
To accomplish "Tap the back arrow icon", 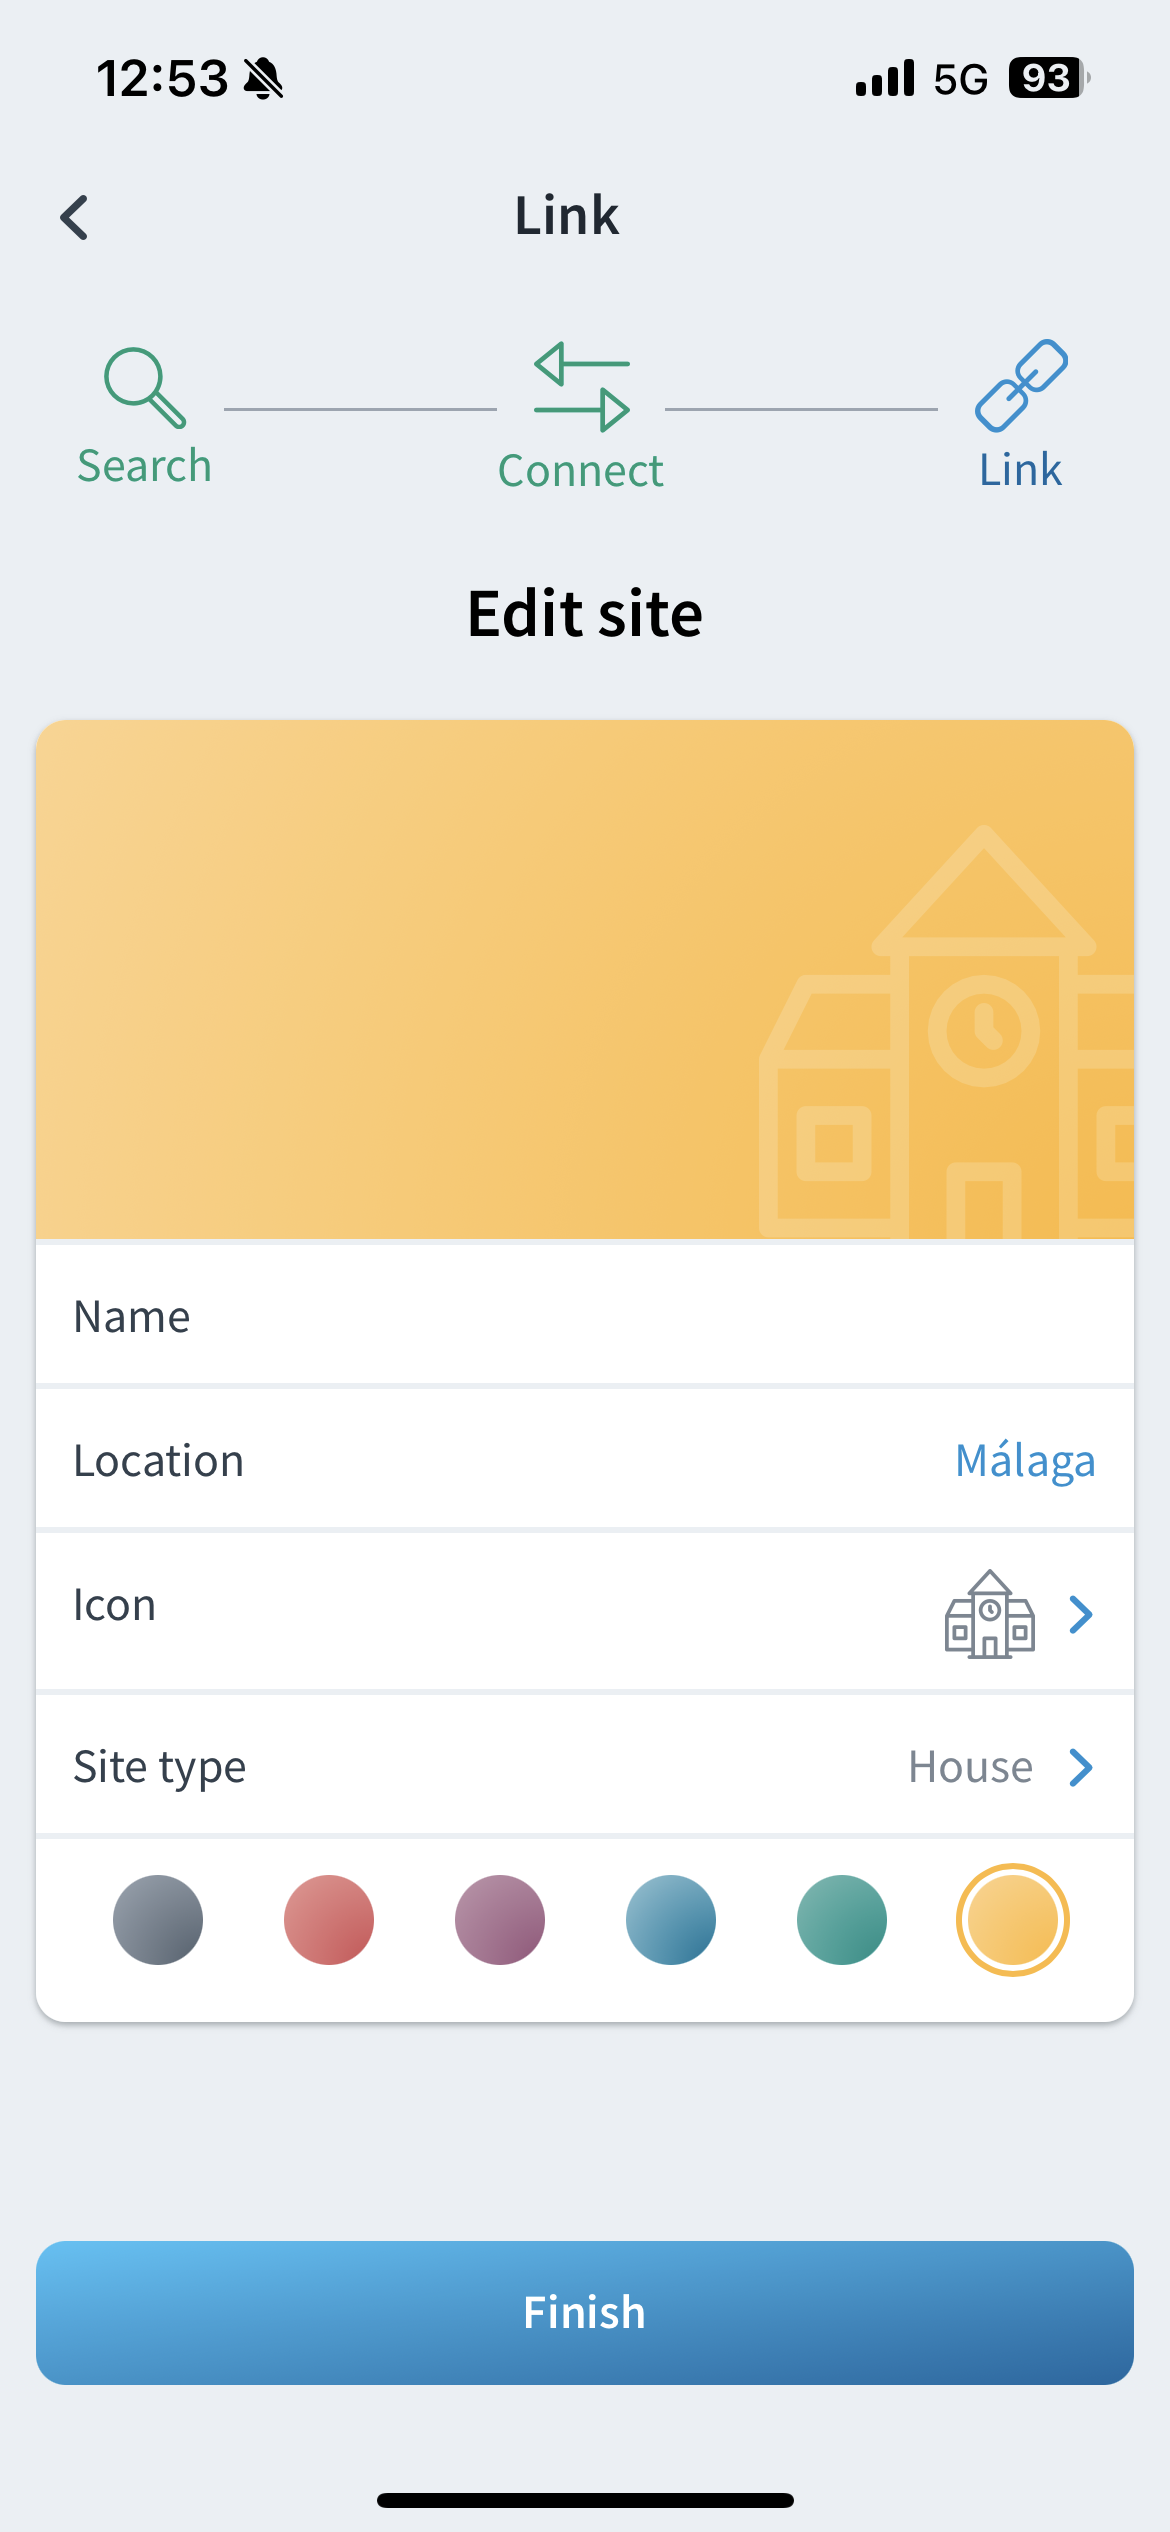I will 75,217.
